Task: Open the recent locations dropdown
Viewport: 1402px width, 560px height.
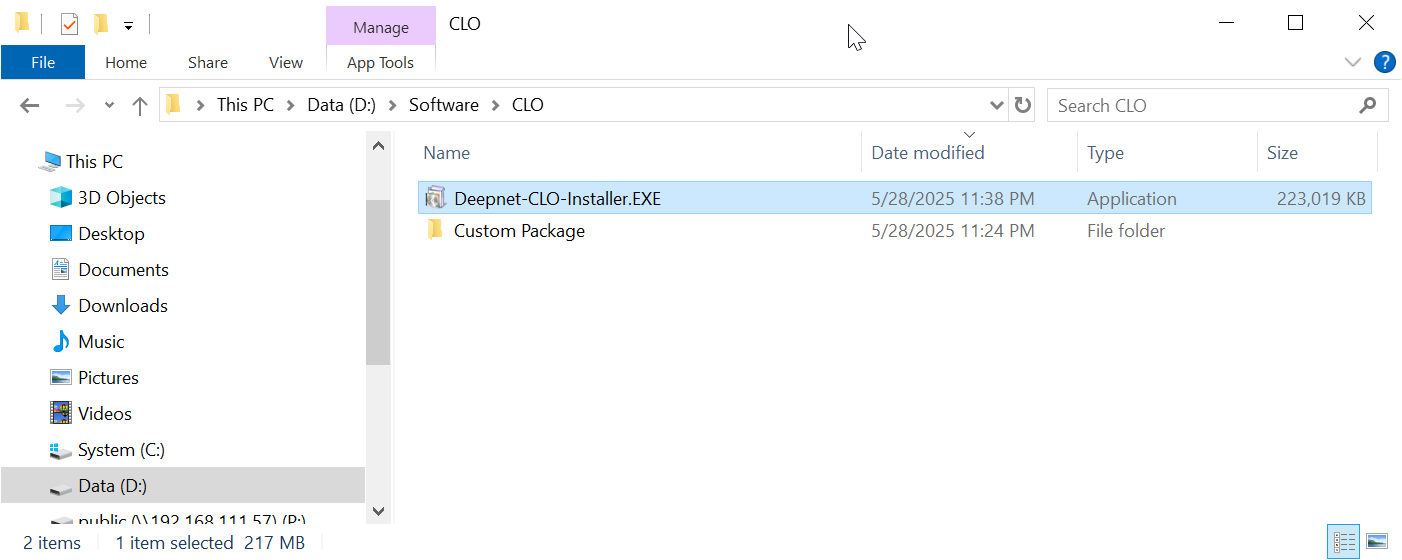Action: (x=109, y=105)
